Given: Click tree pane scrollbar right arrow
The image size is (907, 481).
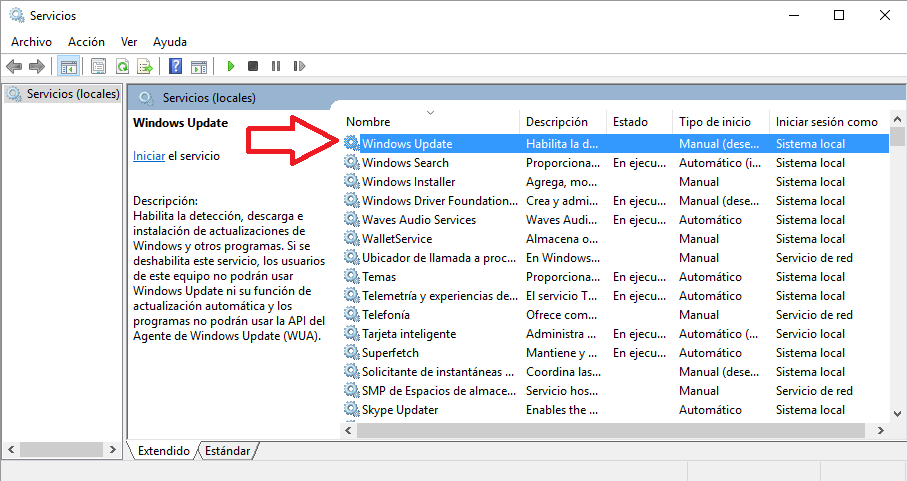Looking at the screenshot, I should [x=112, y=449].
